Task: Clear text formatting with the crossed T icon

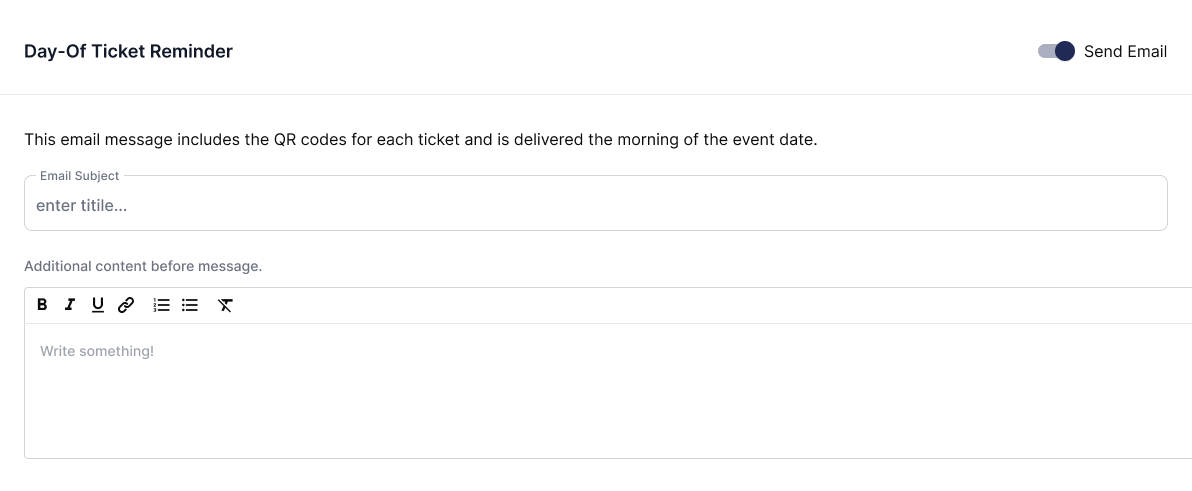Action: point(225,305)
